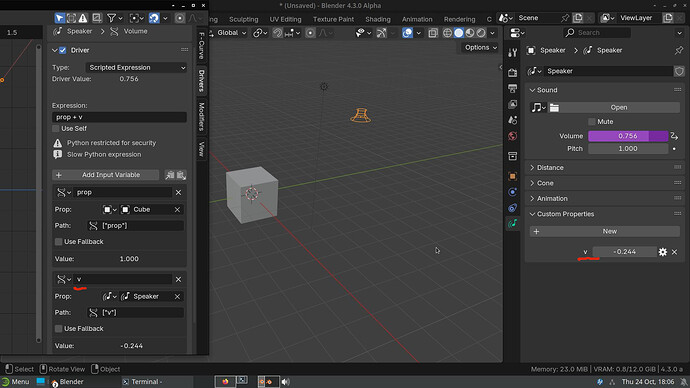Open sound file browser folder icon
Image resolution: width=690 pixels, height=388 pixels.
(554, 108)
